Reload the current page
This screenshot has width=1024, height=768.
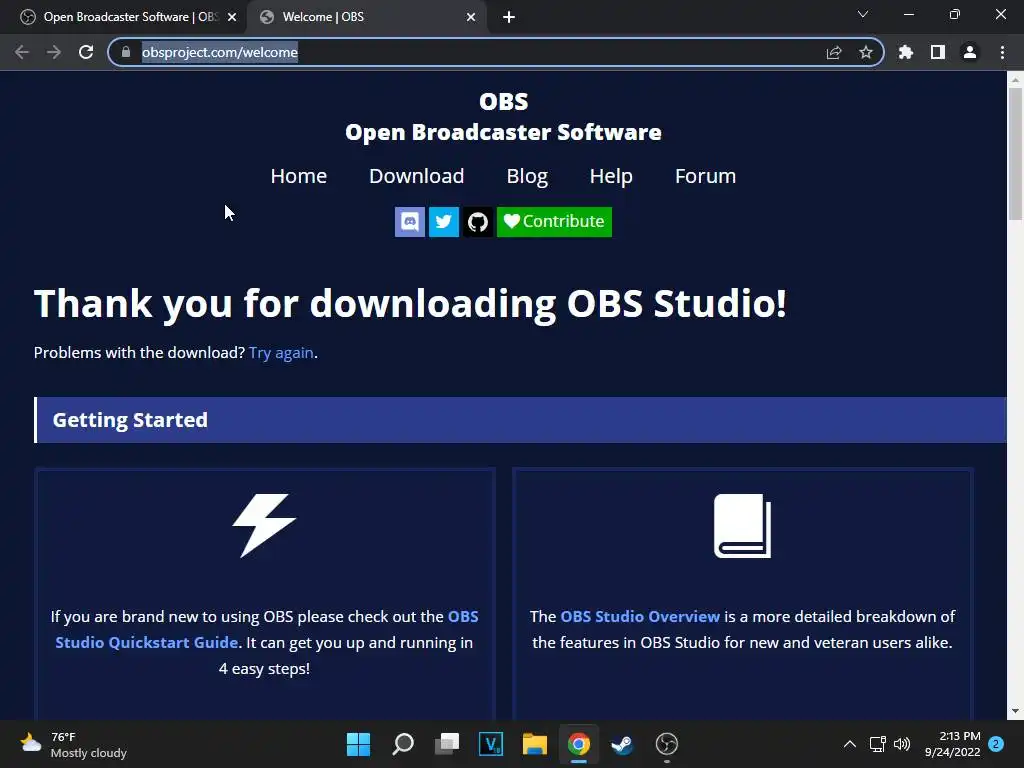click(86, 52)
